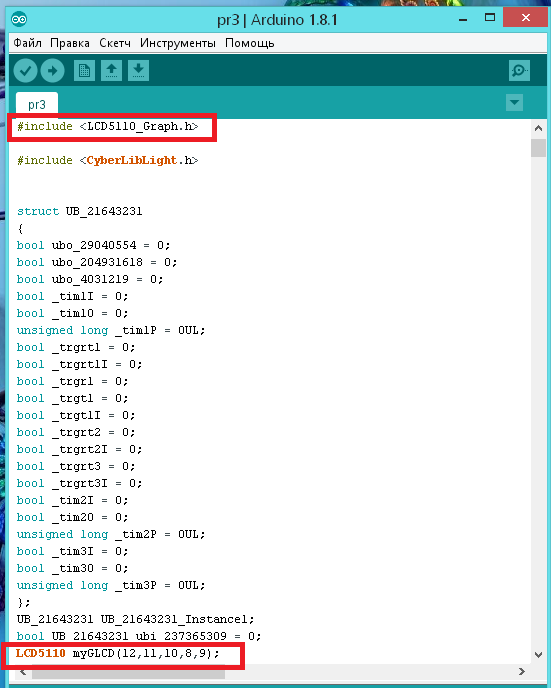Click the line bool _trgr1 = 0;
The height and width of the screenshot is (688, 551).
(x=72, y=381)
